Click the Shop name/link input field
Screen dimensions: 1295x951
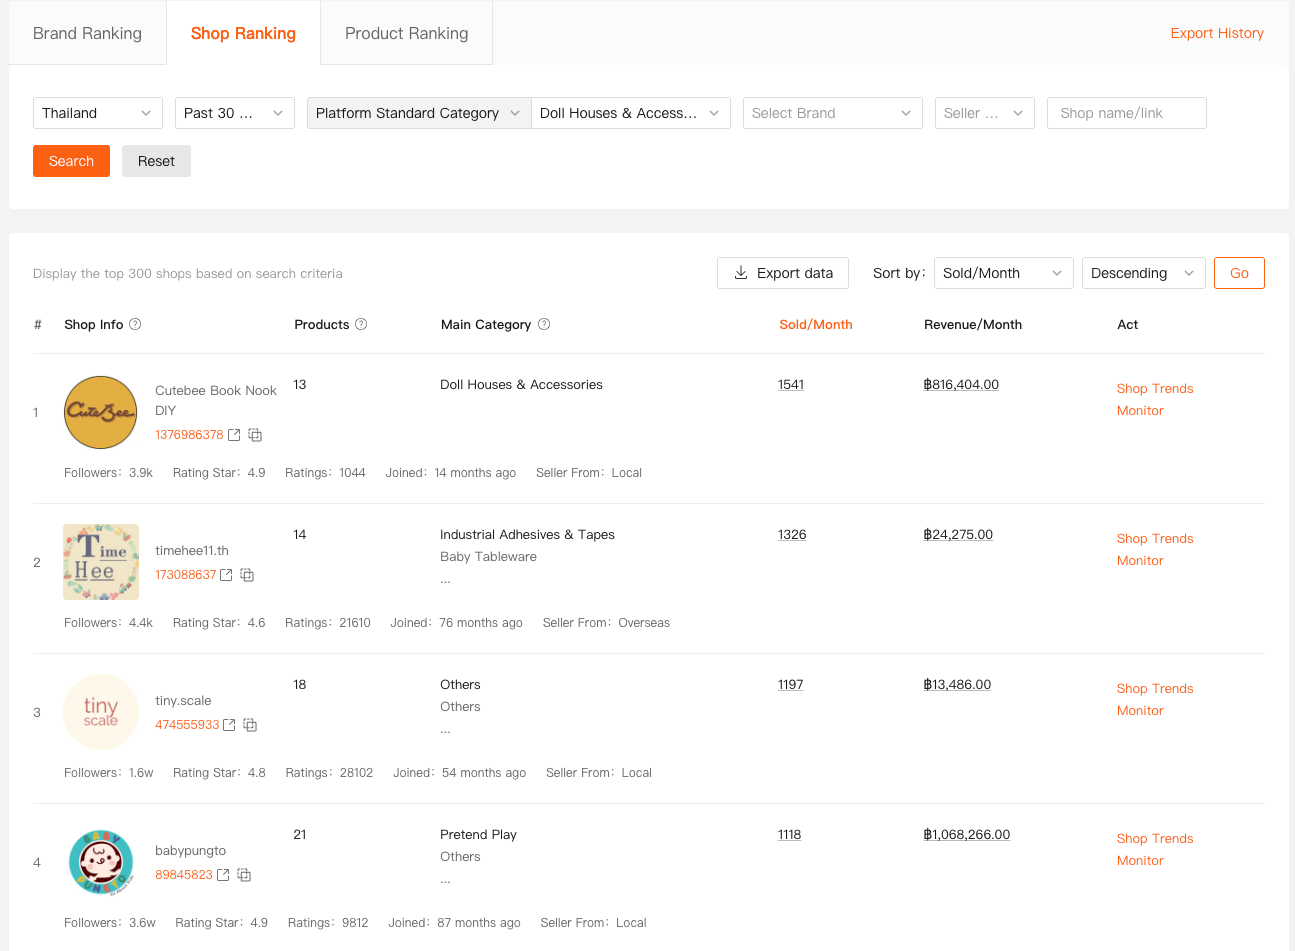1126,113
